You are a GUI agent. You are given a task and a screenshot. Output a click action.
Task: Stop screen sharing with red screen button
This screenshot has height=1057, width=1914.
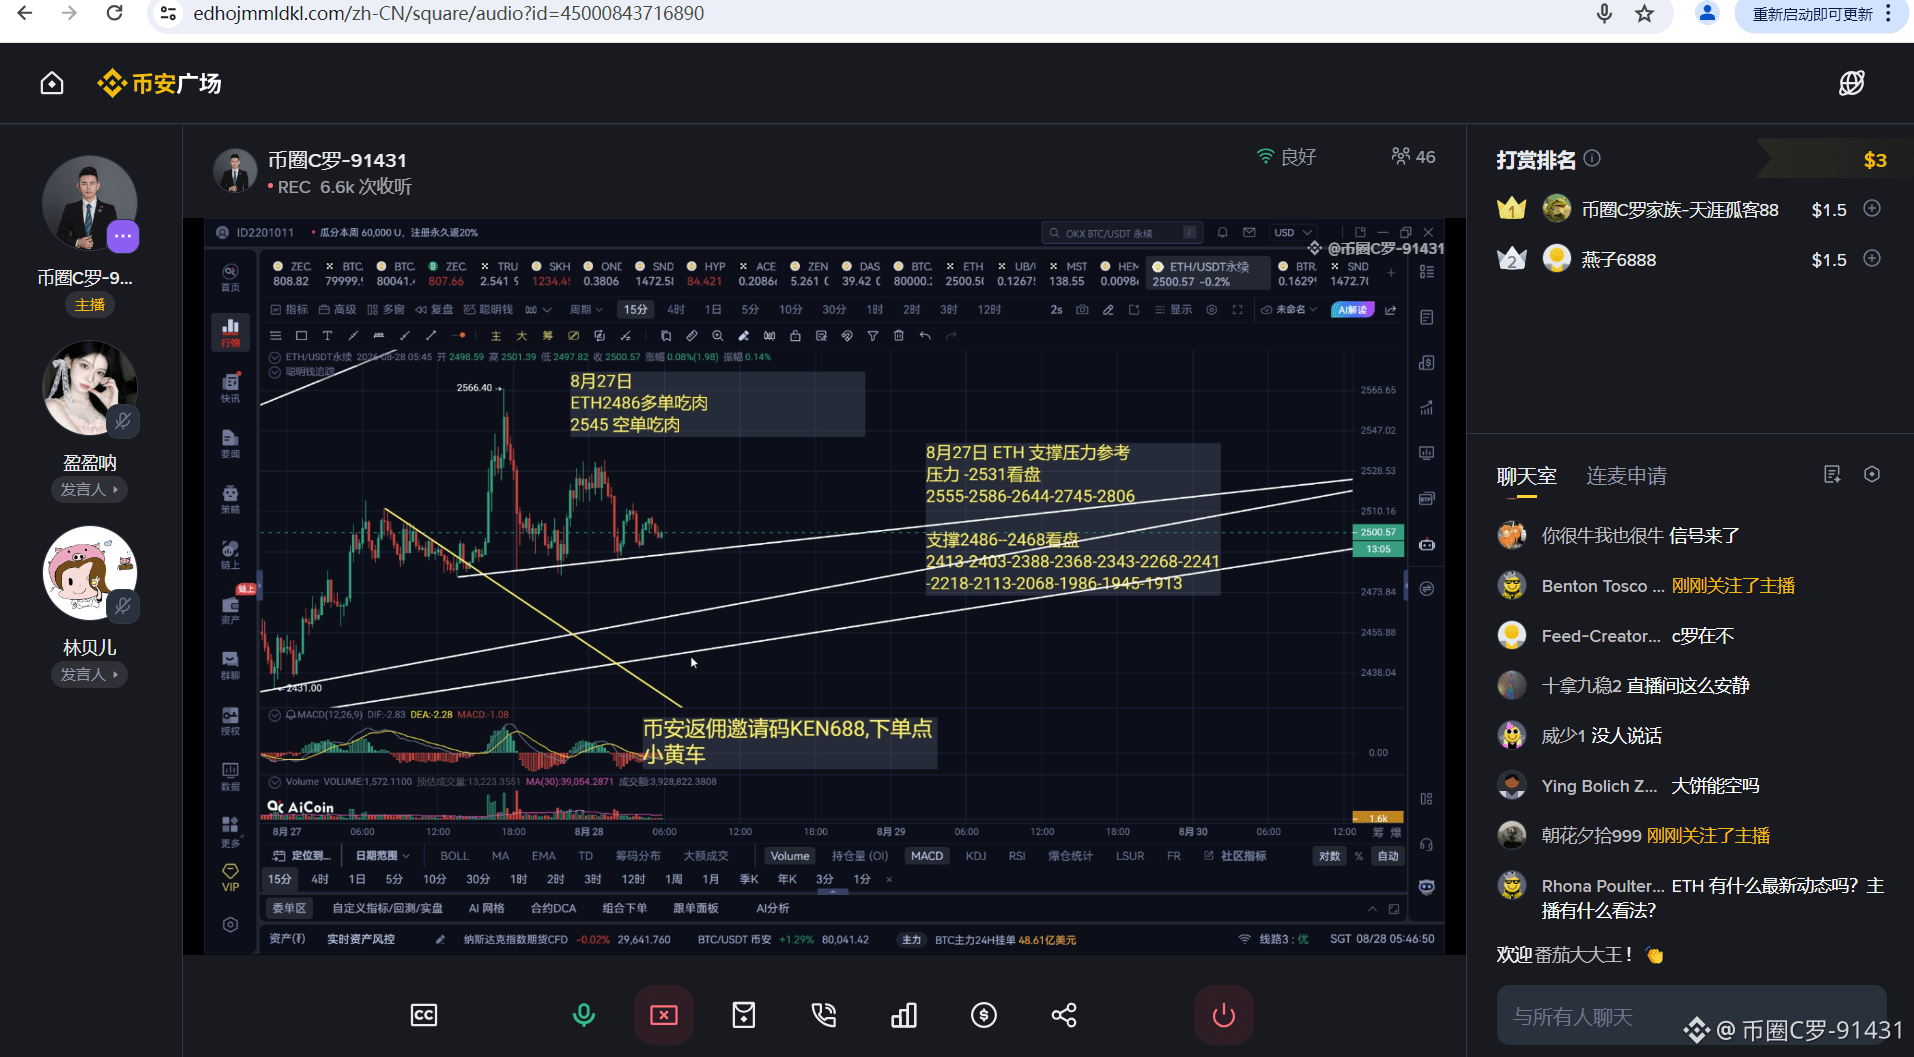click(664, 1015)
